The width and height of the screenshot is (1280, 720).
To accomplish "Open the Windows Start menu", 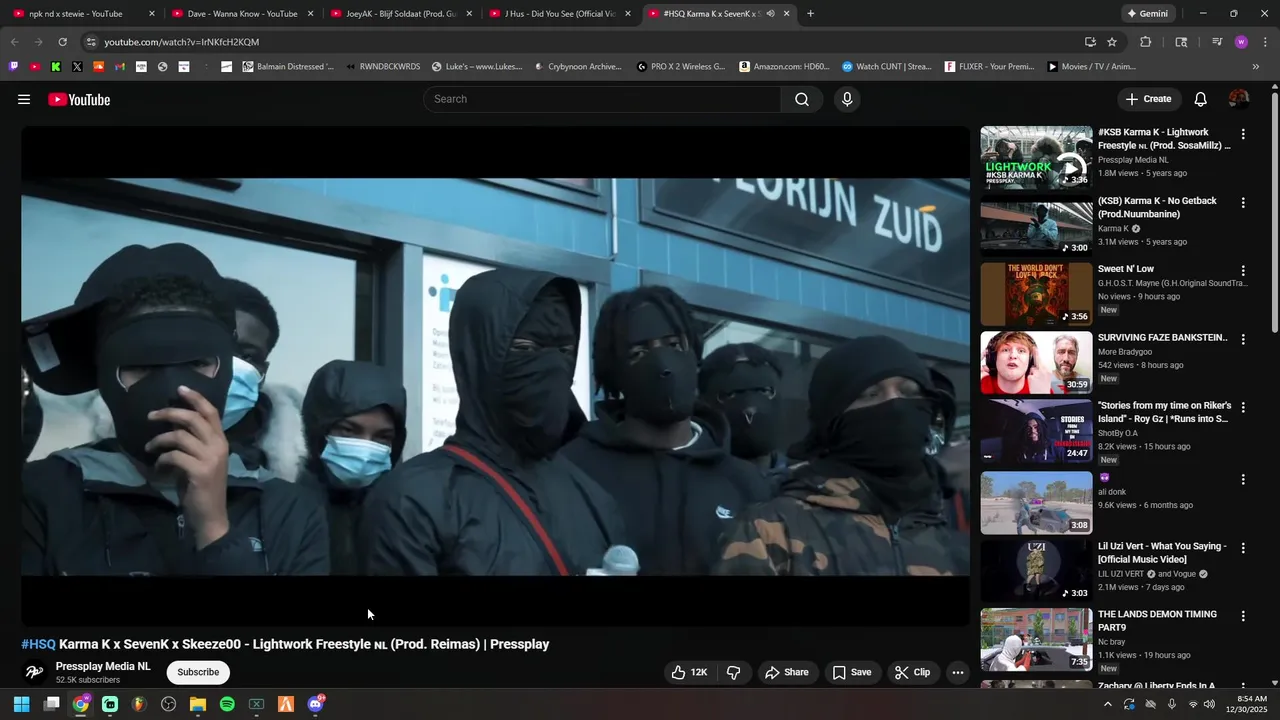I will [x=21, y=704].
